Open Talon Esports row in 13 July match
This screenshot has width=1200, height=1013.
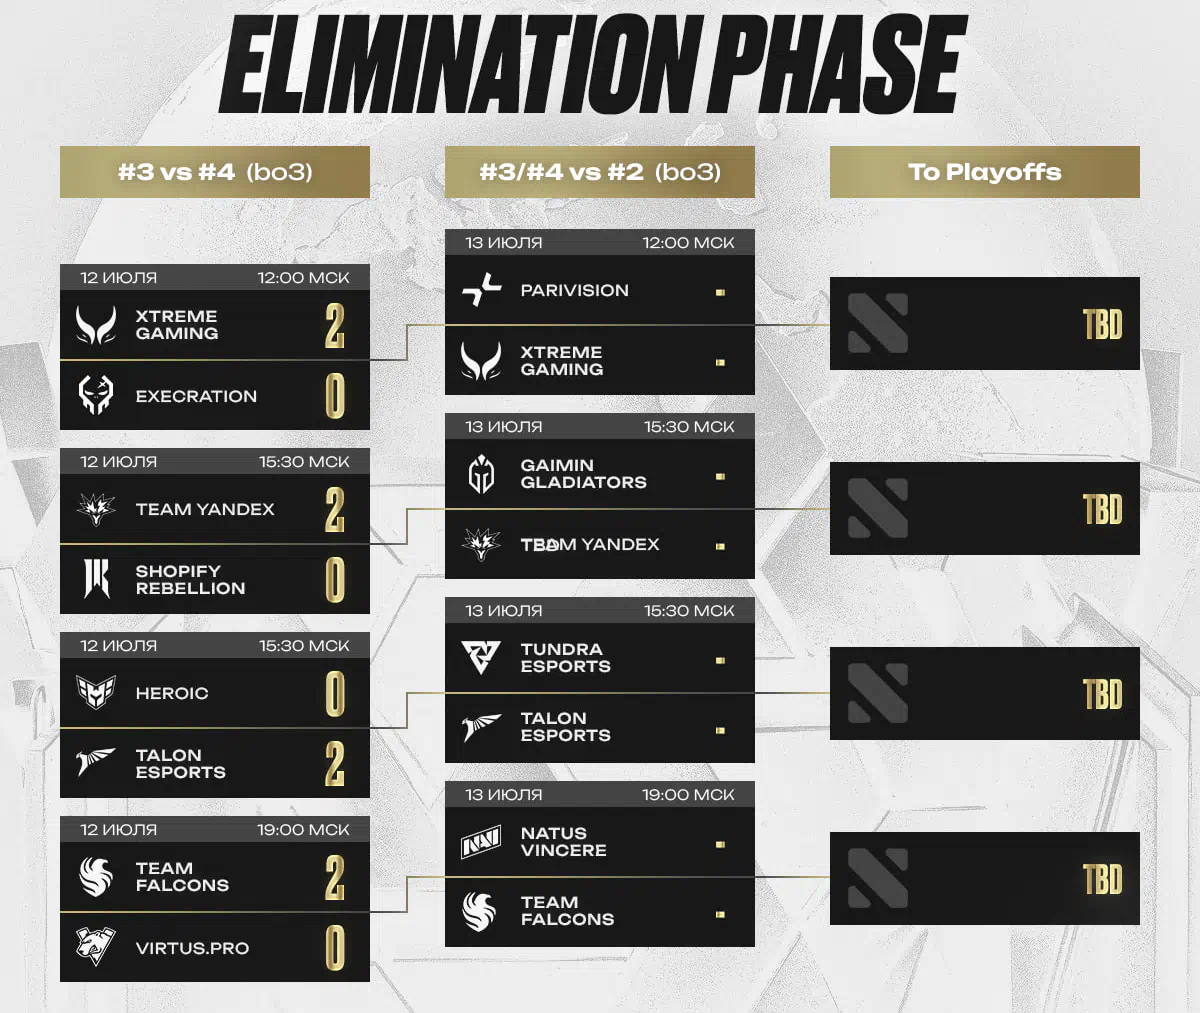600,727
